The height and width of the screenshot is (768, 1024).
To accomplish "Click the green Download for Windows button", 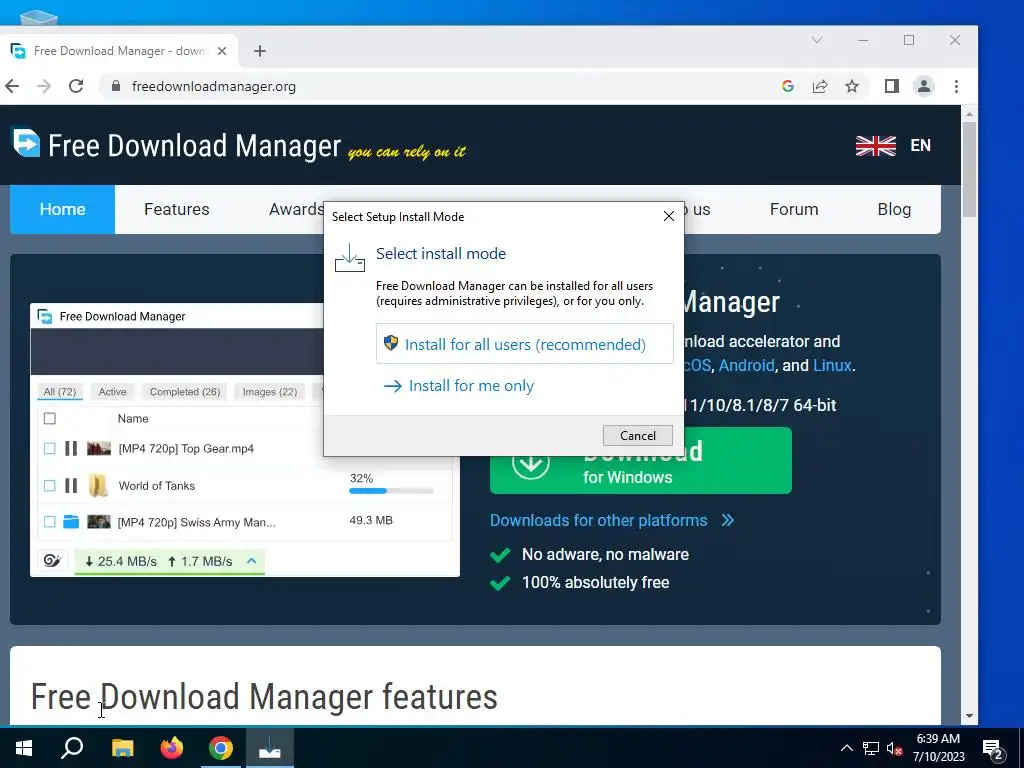I will pyautogui.click(x=641, y=460).
